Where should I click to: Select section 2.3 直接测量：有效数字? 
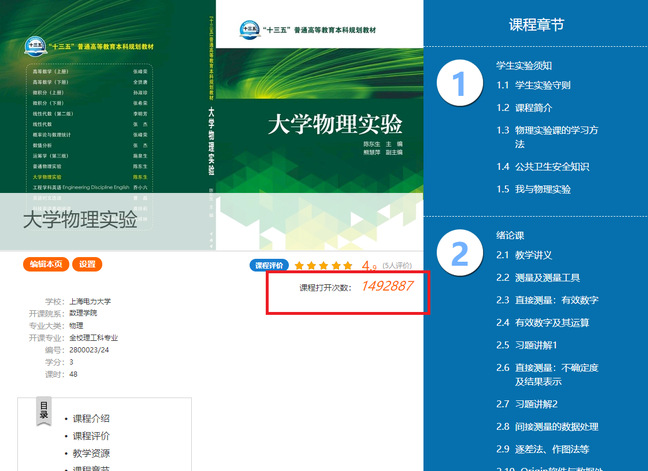point(556,300)
